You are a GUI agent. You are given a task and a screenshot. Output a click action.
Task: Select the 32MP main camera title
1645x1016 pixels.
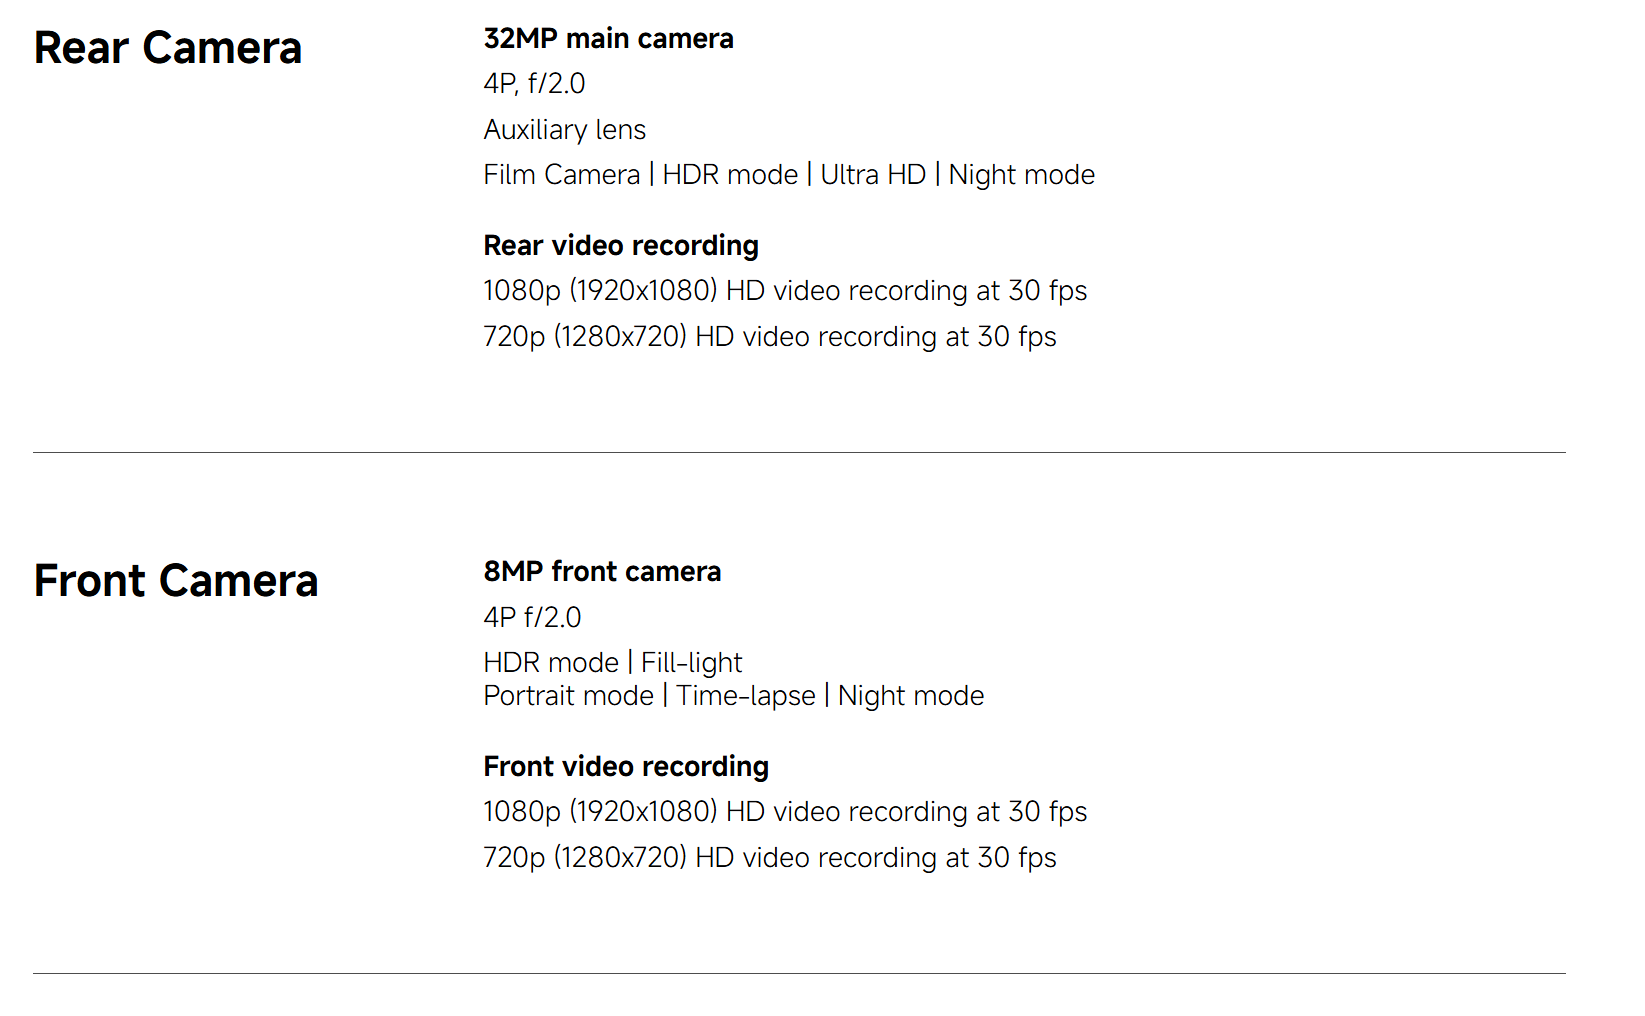tap(608, 39)
